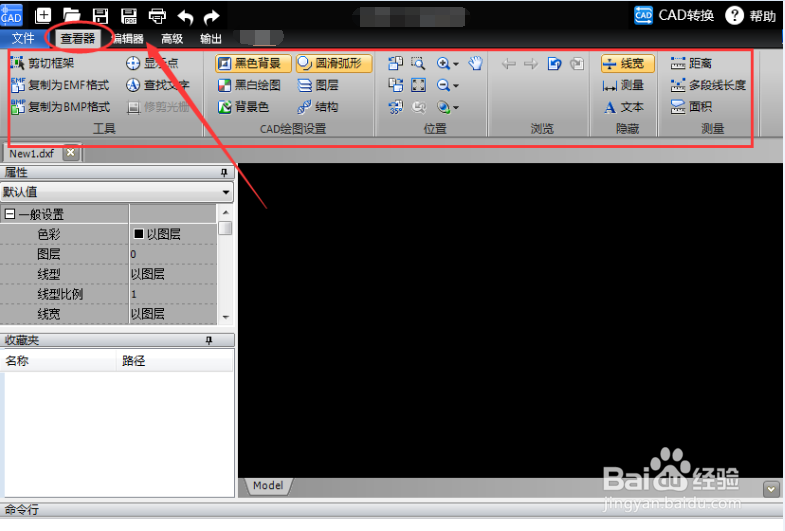
Task: Open the 图层 layers dialog
Action: pos(318,85)
